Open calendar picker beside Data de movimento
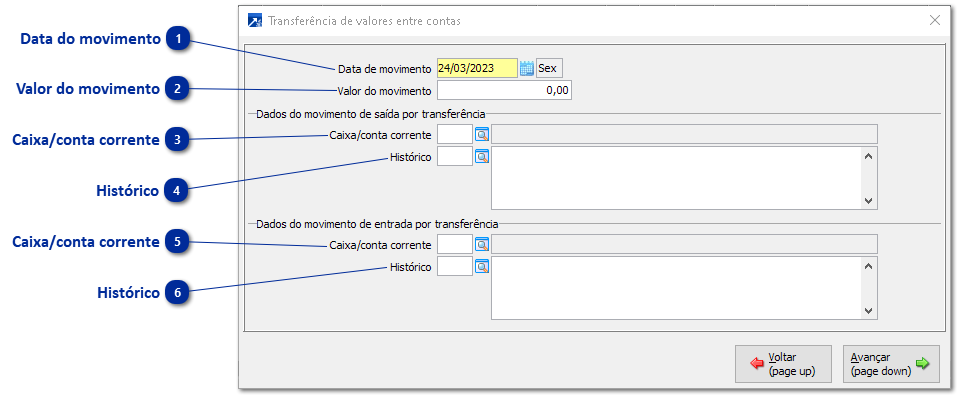This screenshot has width=974, height=405. click(x=527, y=68)
